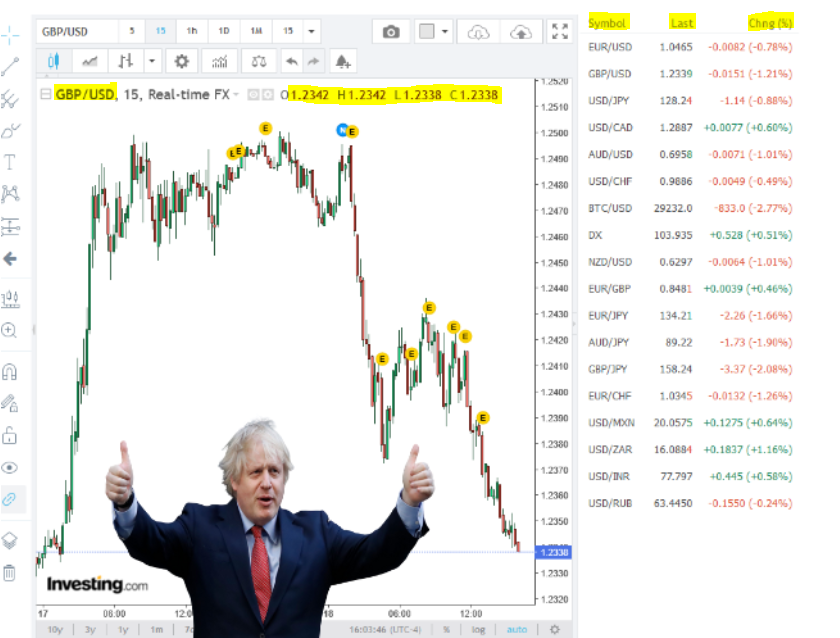Choose the pitchfork tool in the sidebar
Viewport: 840px width, 638px height.
click(10, 99)
